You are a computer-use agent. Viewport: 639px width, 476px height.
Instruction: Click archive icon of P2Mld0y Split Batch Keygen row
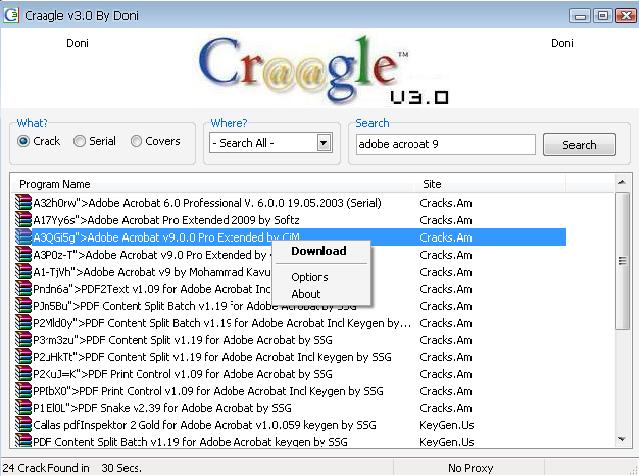[23, 323]
